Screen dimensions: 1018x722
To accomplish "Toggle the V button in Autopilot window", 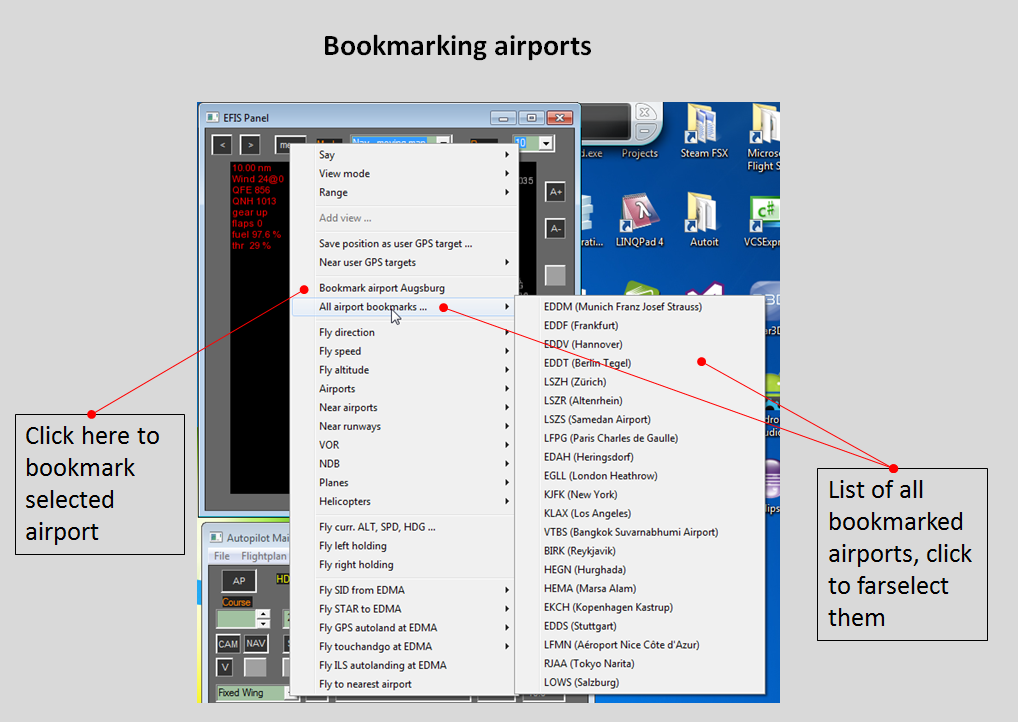I will (225, 667).
